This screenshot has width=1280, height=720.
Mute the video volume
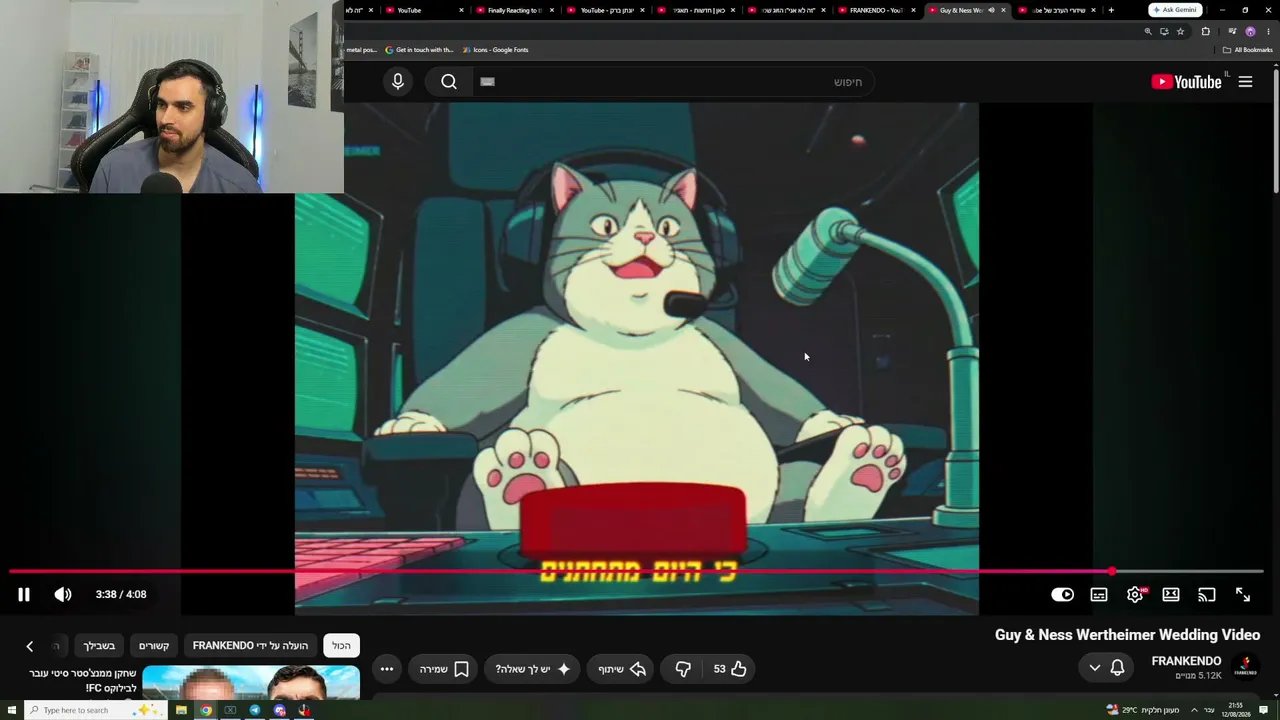[63, 594]
